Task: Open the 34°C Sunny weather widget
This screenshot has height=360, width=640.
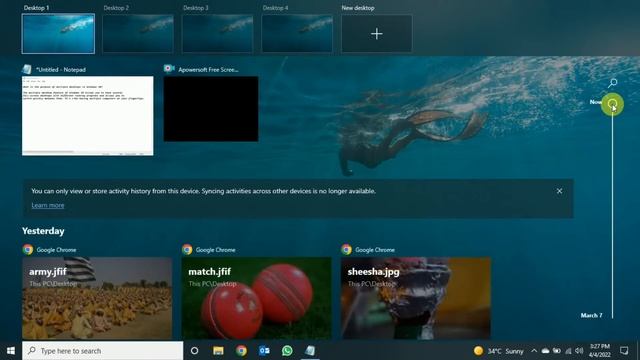Action: pyautogui.click(x=499, y=351)
